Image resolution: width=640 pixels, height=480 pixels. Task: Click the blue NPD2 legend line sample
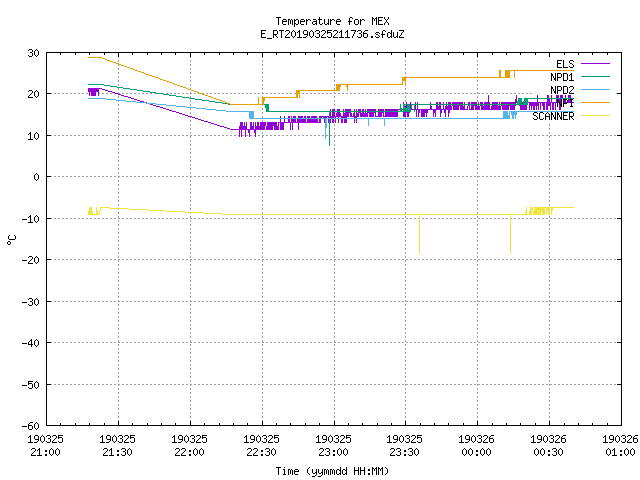point(595,89)
